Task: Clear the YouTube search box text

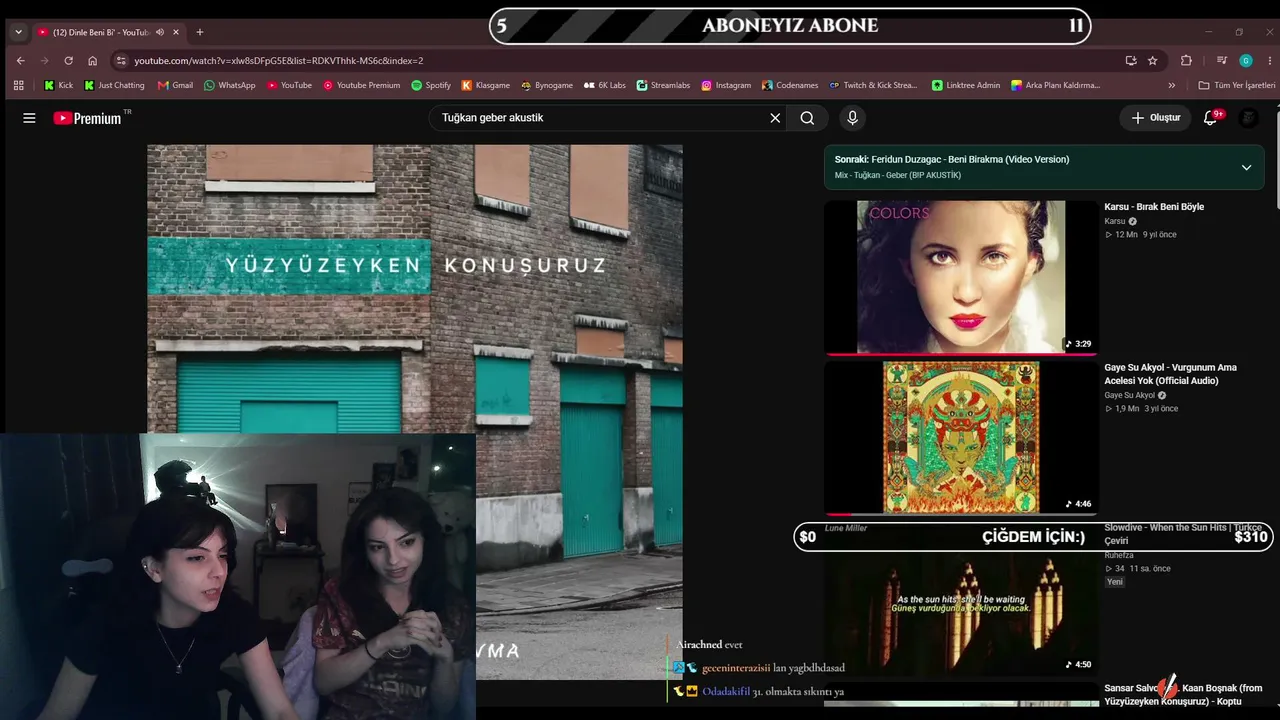Action: [x=775, y=118]
